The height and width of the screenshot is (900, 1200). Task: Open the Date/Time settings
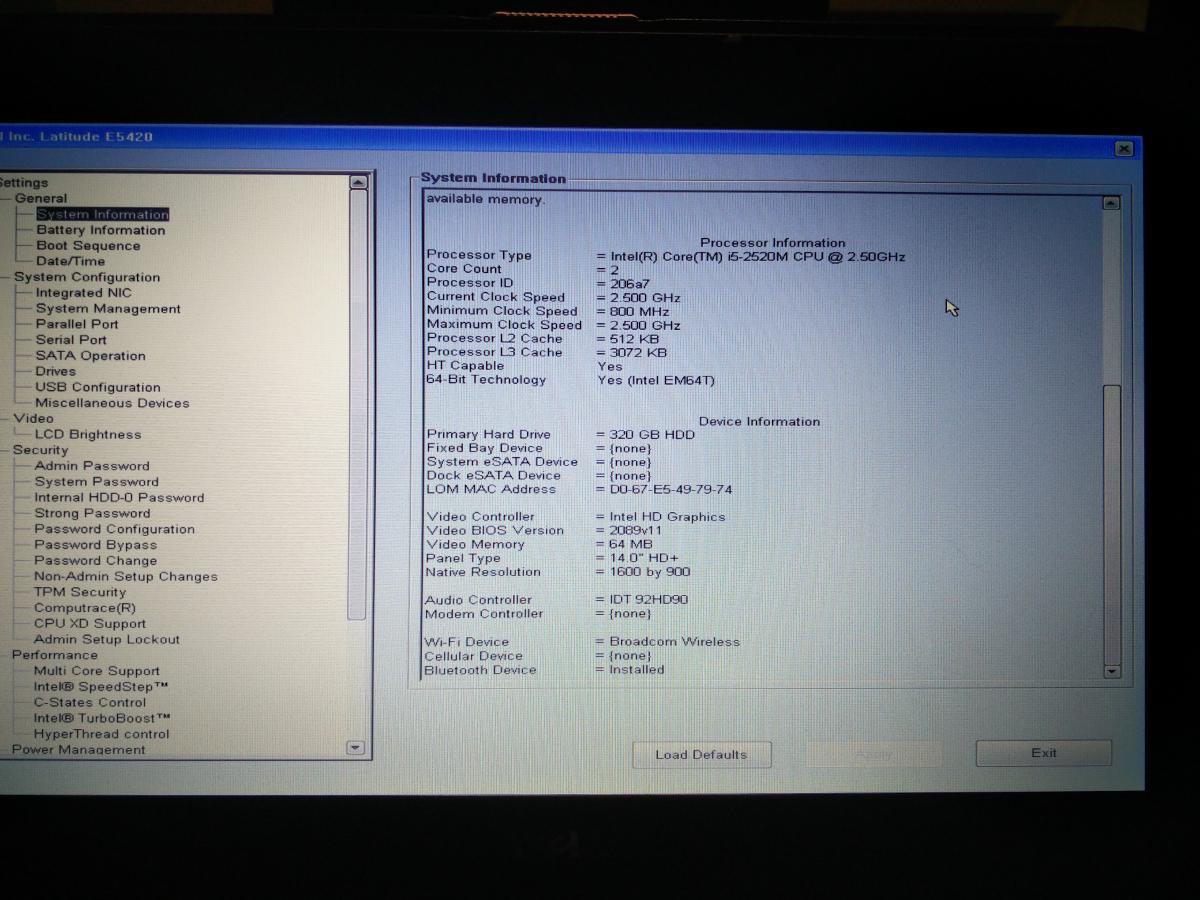70,261
